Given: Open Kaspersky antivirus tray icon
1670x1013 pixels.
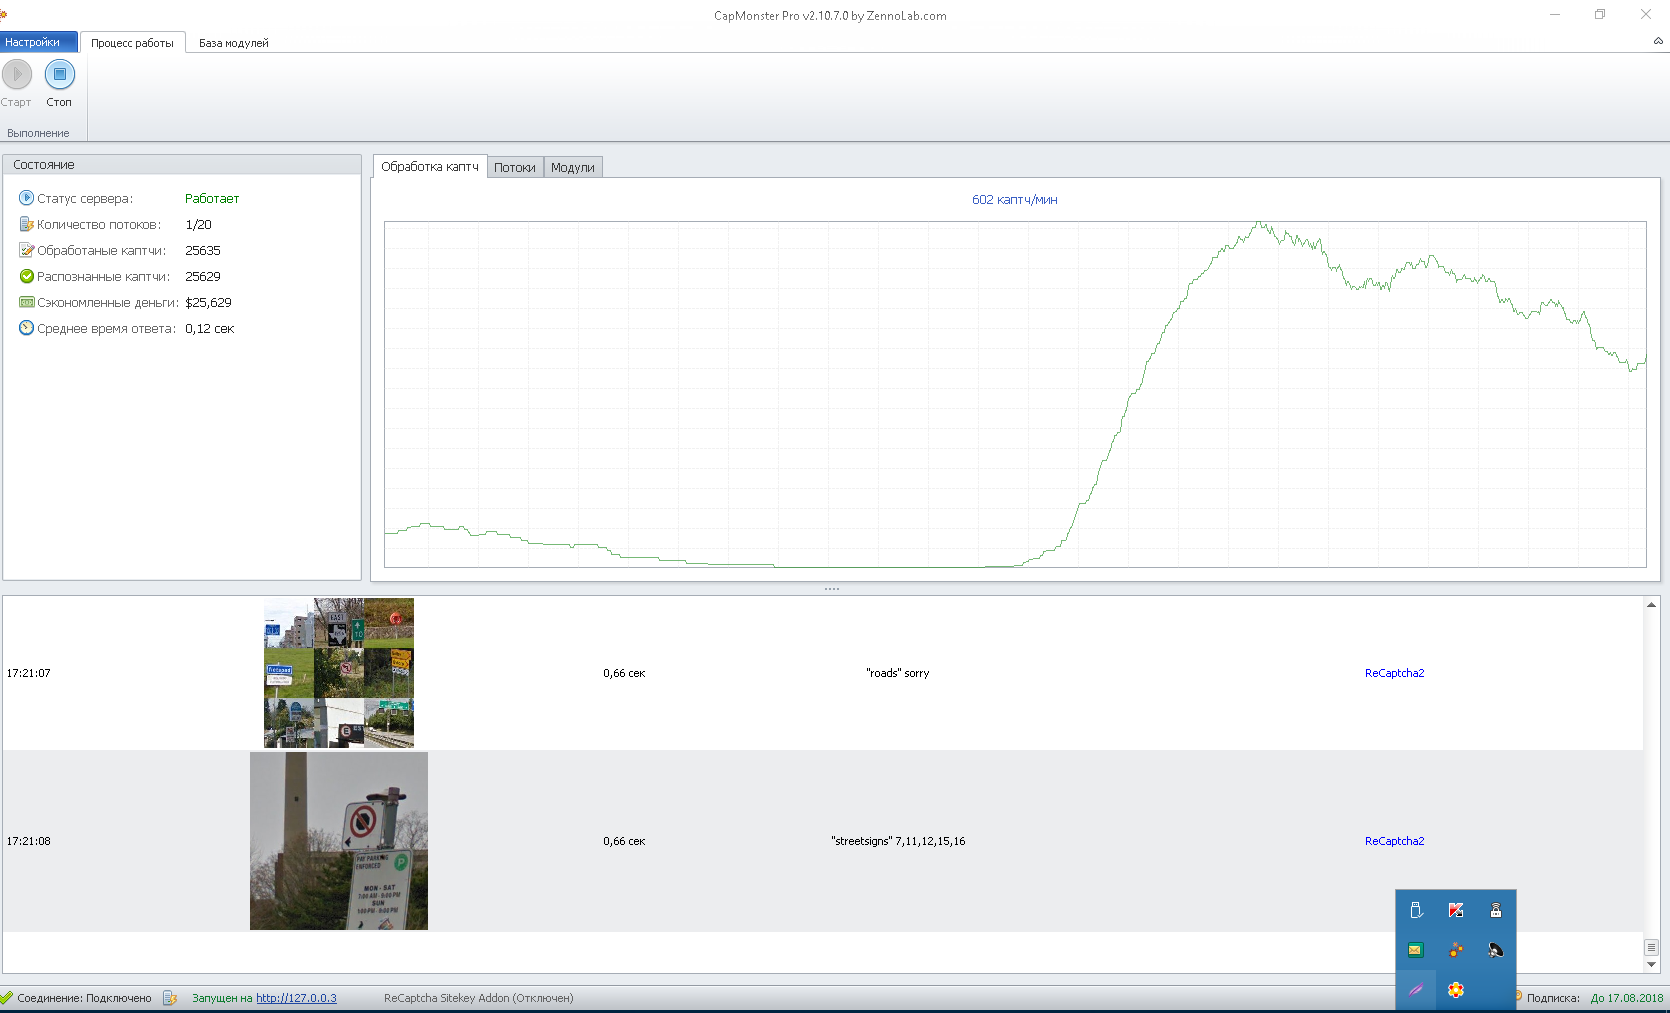Looking at the screenshot, I should click(x=1456, y=910).
